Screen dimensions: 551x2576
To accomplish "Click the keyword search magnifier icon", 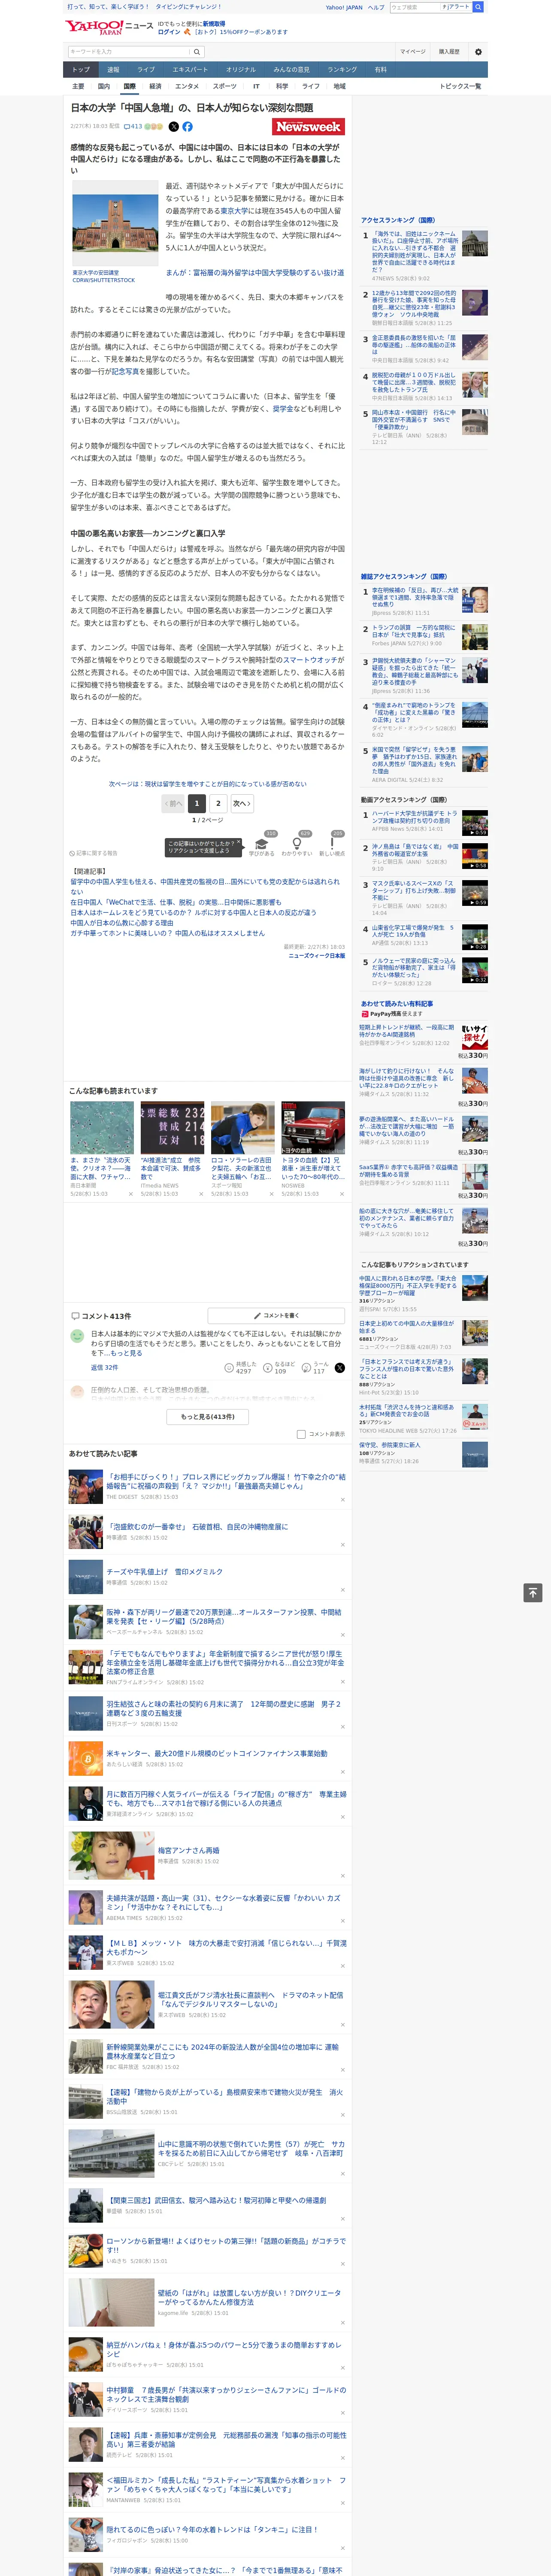I will (x=197, y=51).
